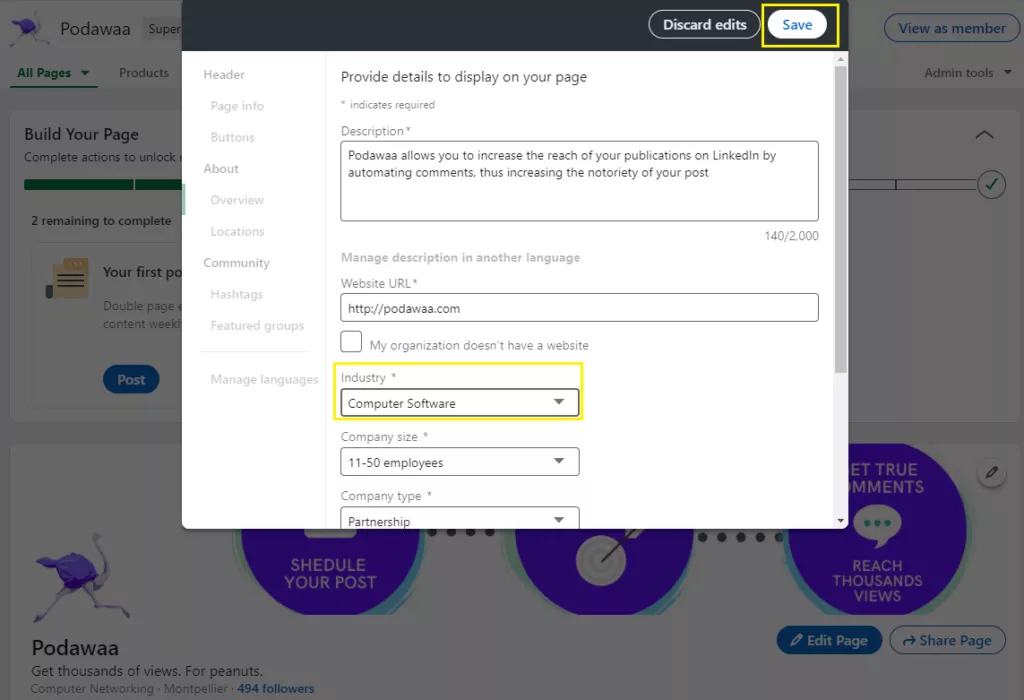Click the scrollbar up arrow in dialog
Viewport: 1024px width, 700px height.
[x=840, y=59]
